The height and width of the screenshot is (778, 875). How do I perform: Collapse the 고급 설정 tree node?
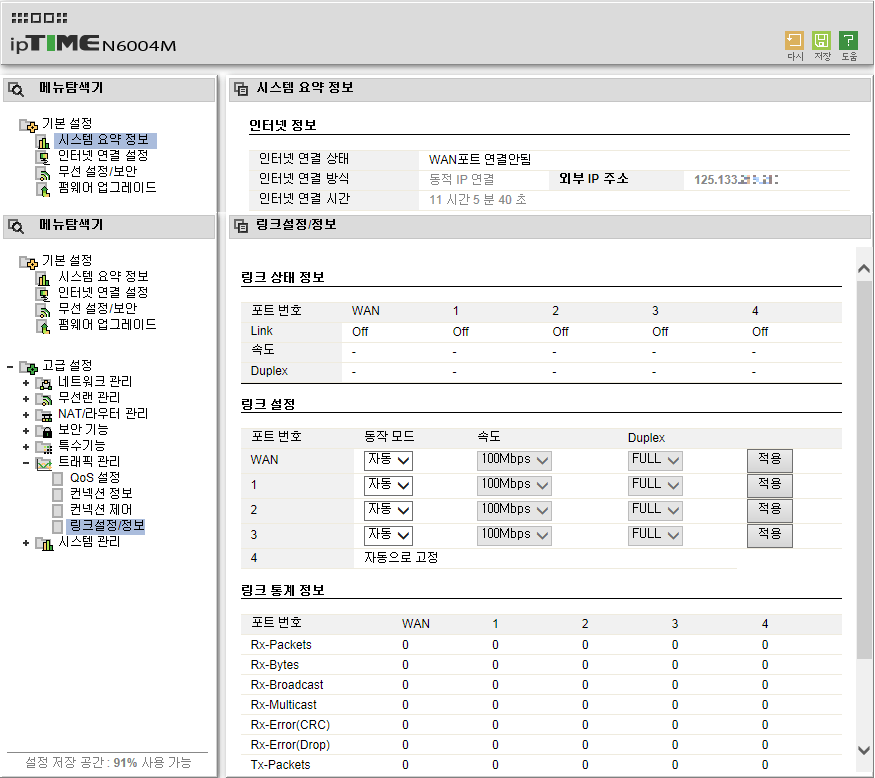[10, 367]
